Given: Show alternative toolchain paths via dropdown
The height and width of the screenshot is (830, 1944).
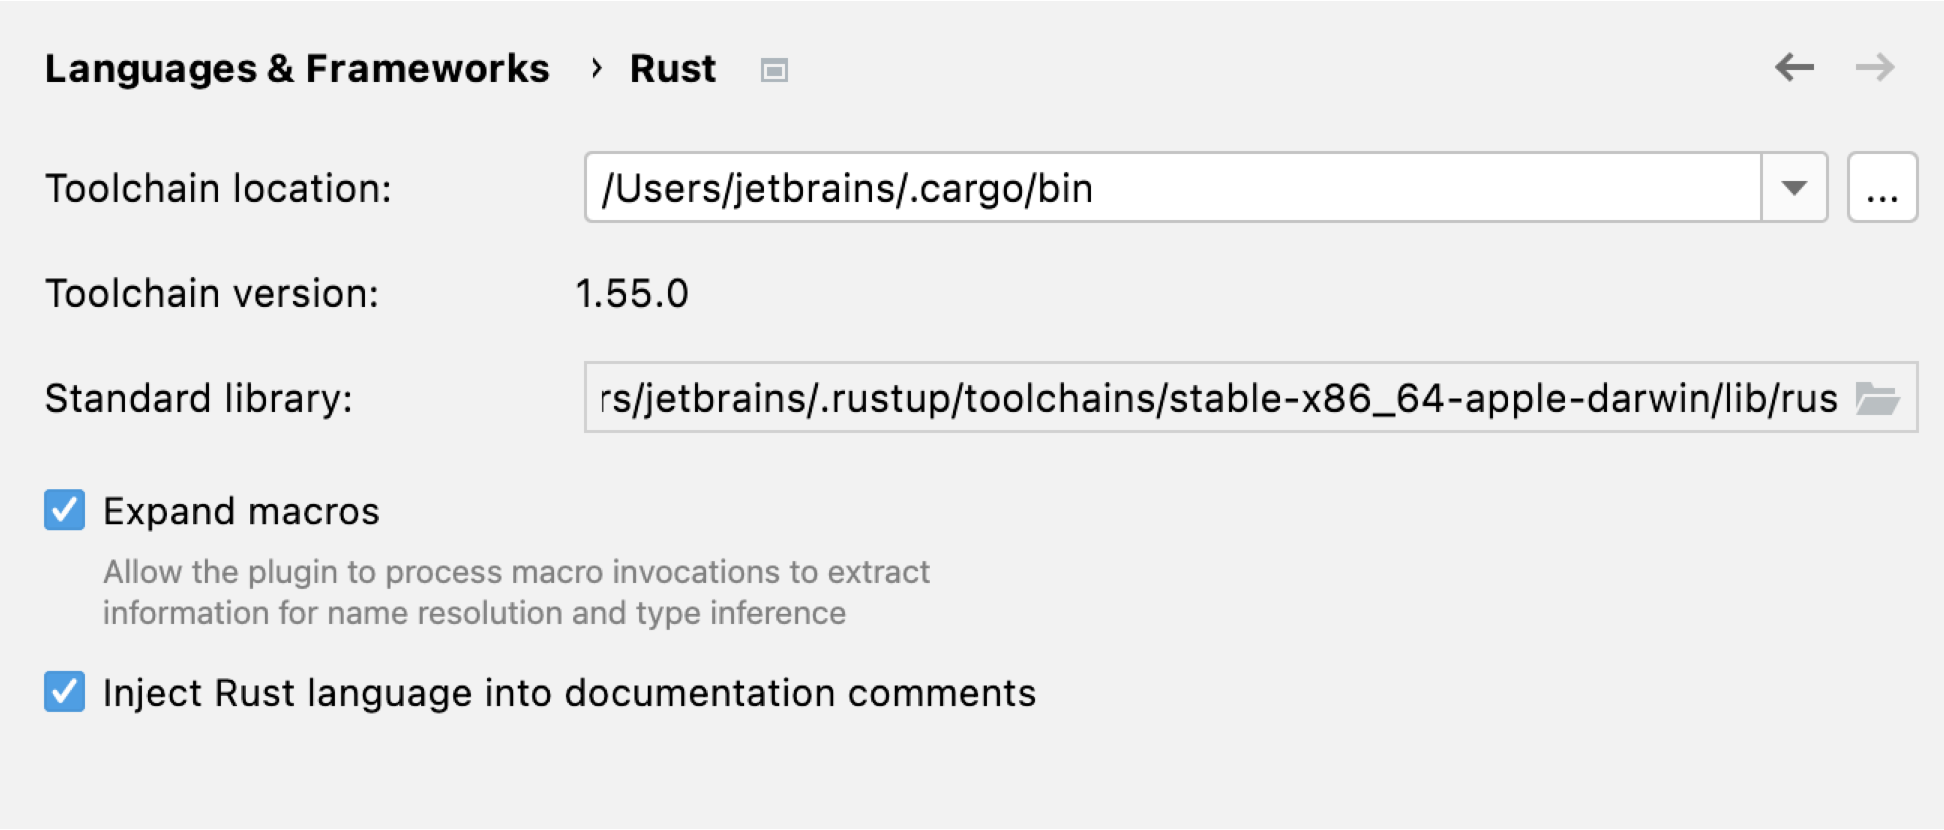Looking at the screenshot, I should 1795,187.
